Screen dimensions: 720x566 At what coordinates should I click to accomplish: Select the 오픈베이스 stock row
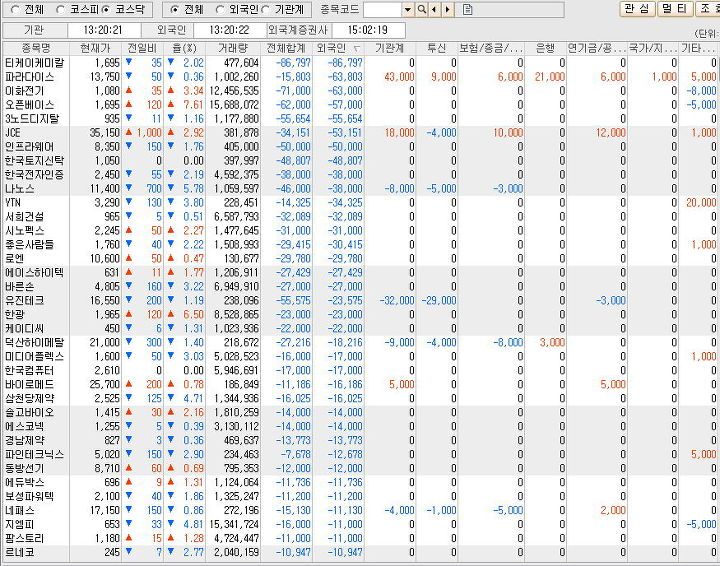click(x=361, y=105)
